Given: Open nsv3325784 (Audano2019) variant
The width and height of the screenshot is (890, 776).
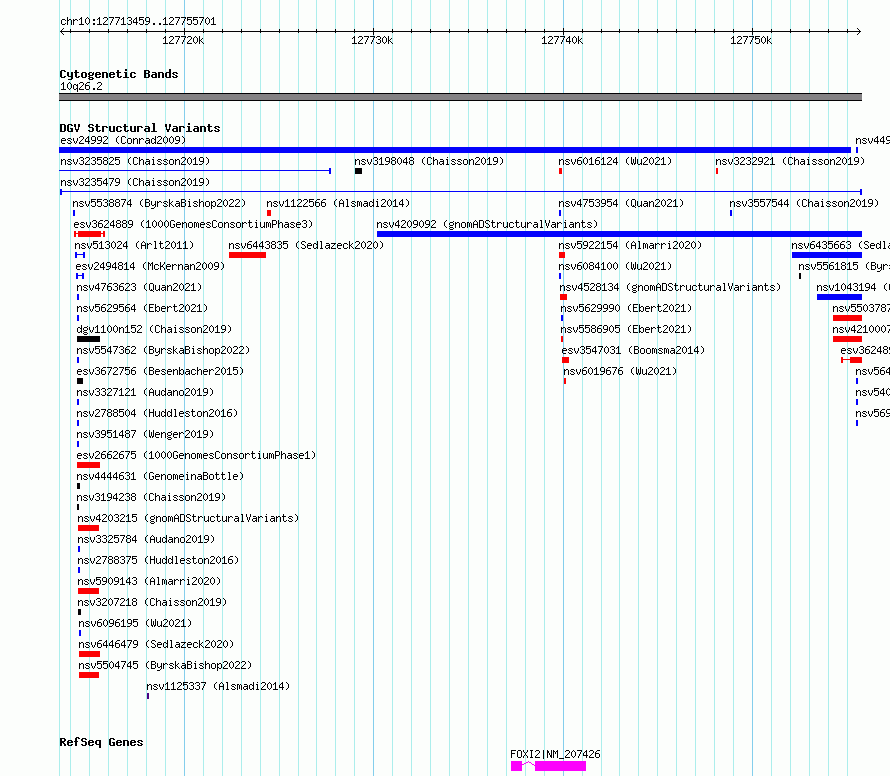Looking at the screenshot, I should [146, 539].
